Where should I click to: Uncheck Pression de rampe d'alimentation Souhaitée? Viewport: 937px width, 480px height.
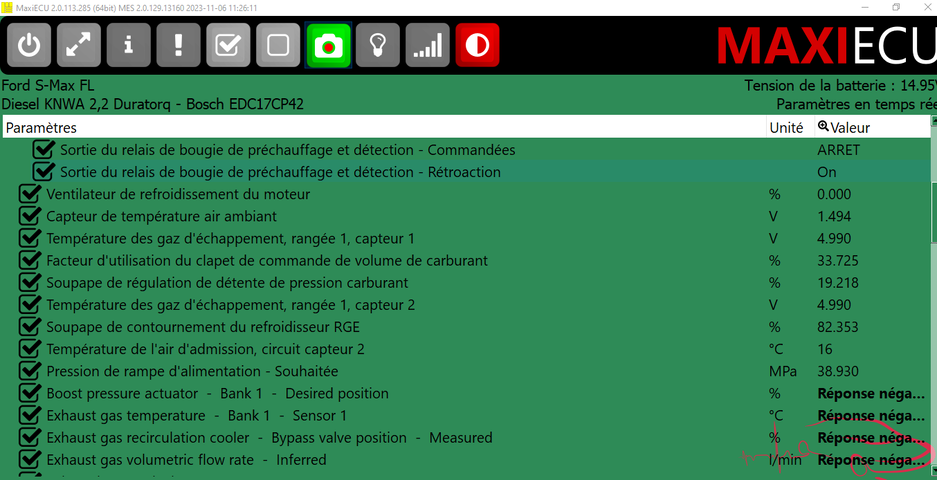(30, 371)
